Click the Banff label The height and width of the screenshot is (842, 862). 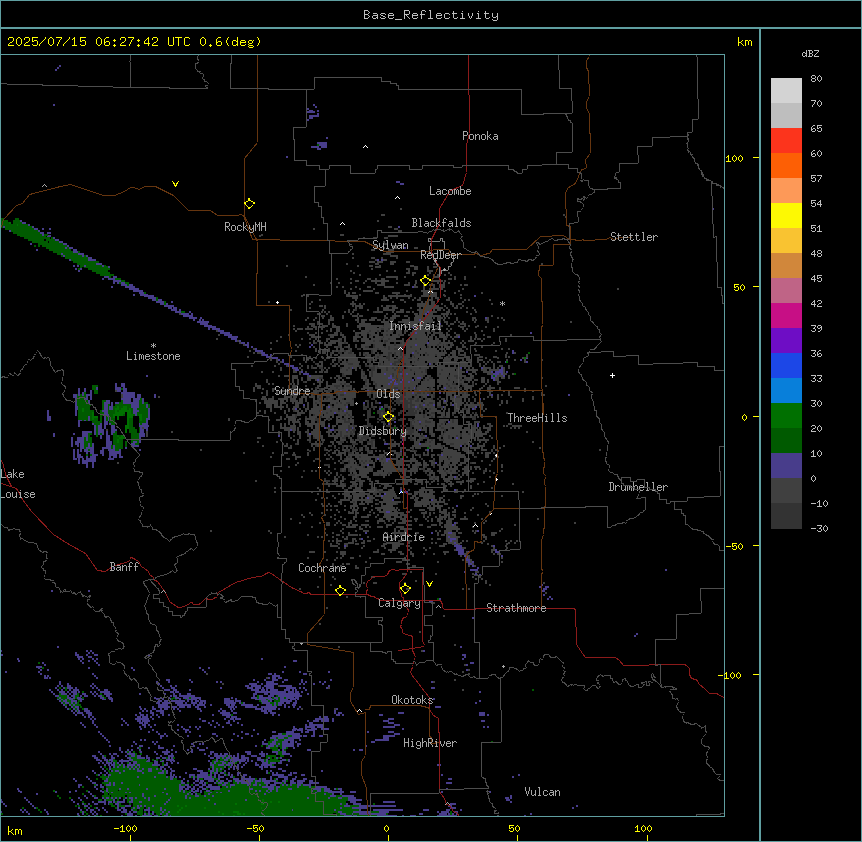click(x=124, y=567)
